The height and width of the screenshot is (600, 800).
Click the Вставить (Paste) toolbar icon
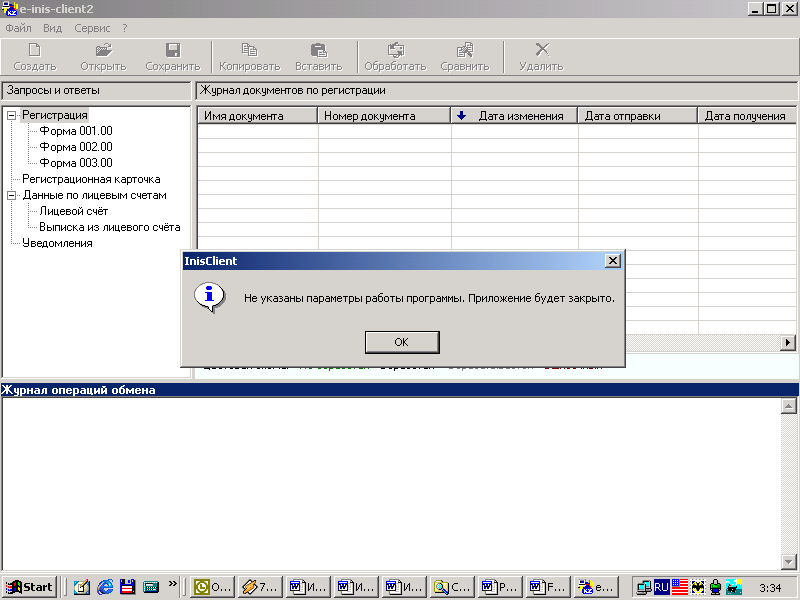click(319, 50)
